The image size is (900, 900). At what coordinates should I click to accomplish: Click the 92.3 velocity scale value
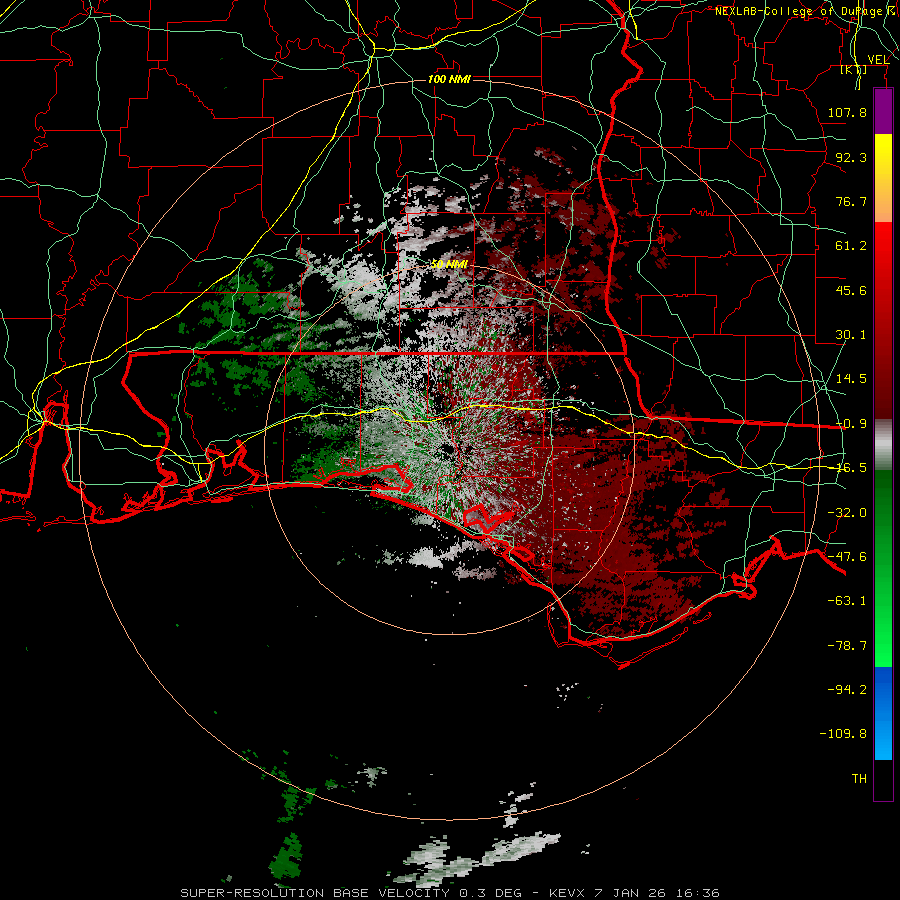tap(851, 157)
